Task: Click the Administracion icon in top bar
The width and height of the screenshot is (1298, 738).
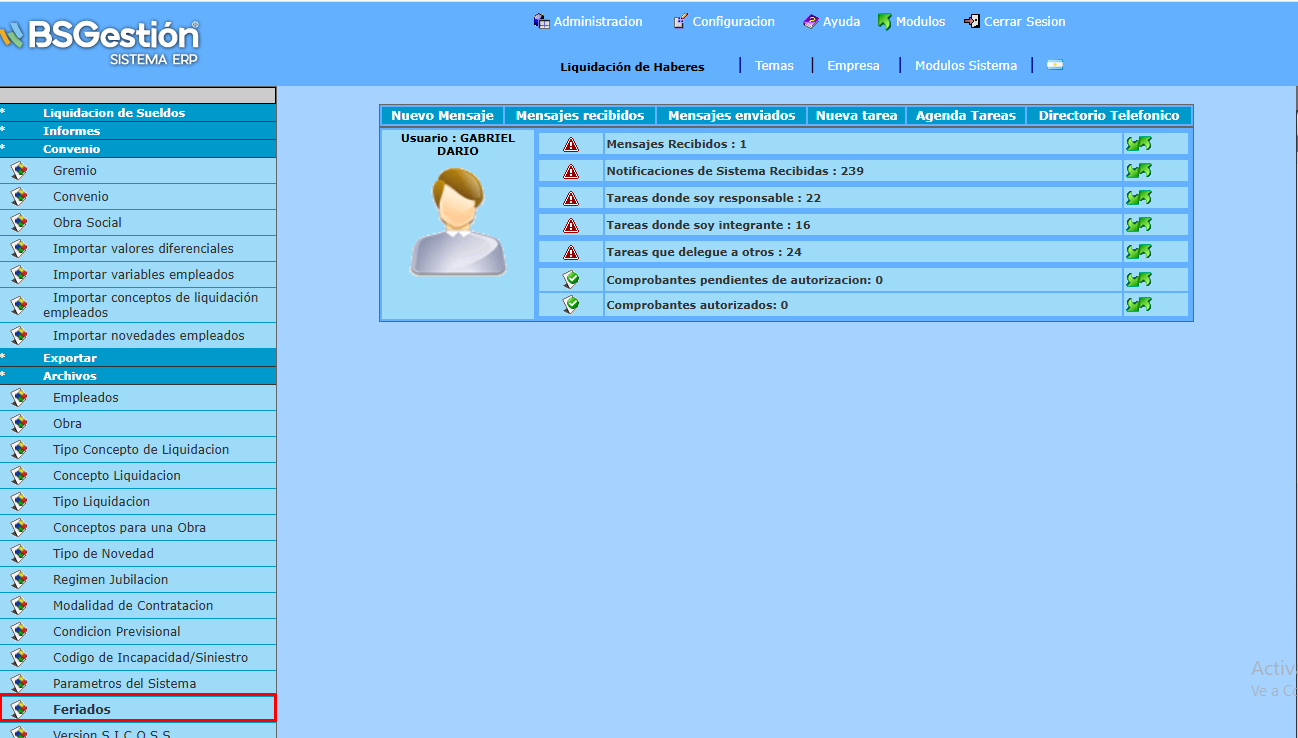Action: click(541, 21)
